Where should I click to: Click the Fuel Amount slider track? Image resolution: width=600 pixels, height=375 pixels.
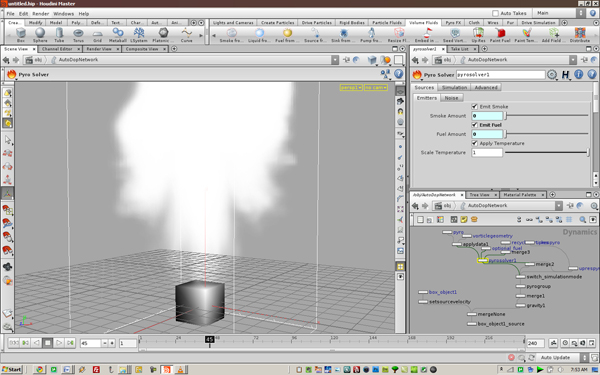click(x=546, y=134)
